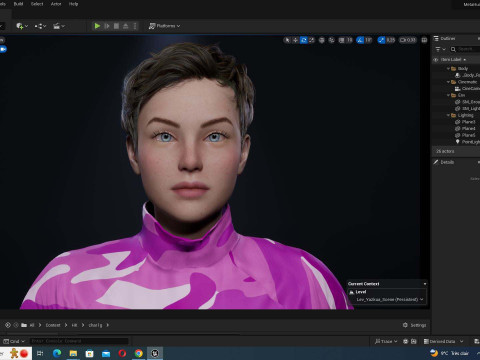Open Outliner filter dropdown
The image size is (480, 360).
tap(440, 49)
